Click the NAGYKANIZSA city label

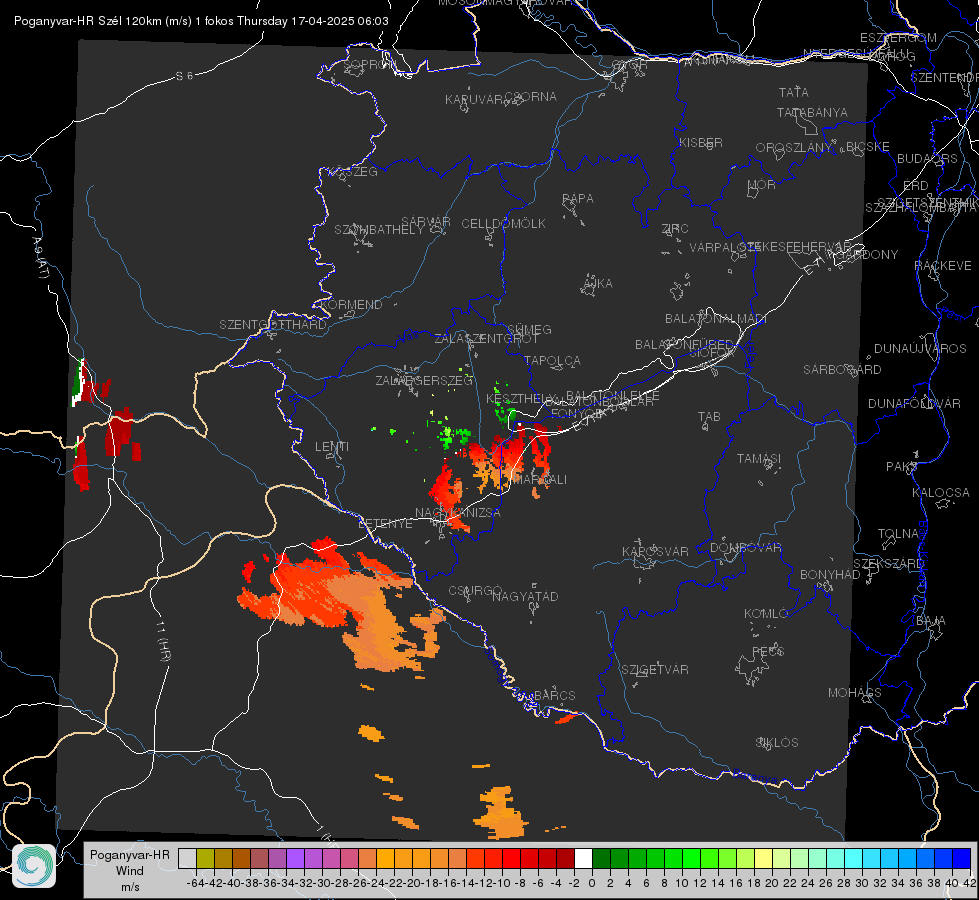point(458,513)
